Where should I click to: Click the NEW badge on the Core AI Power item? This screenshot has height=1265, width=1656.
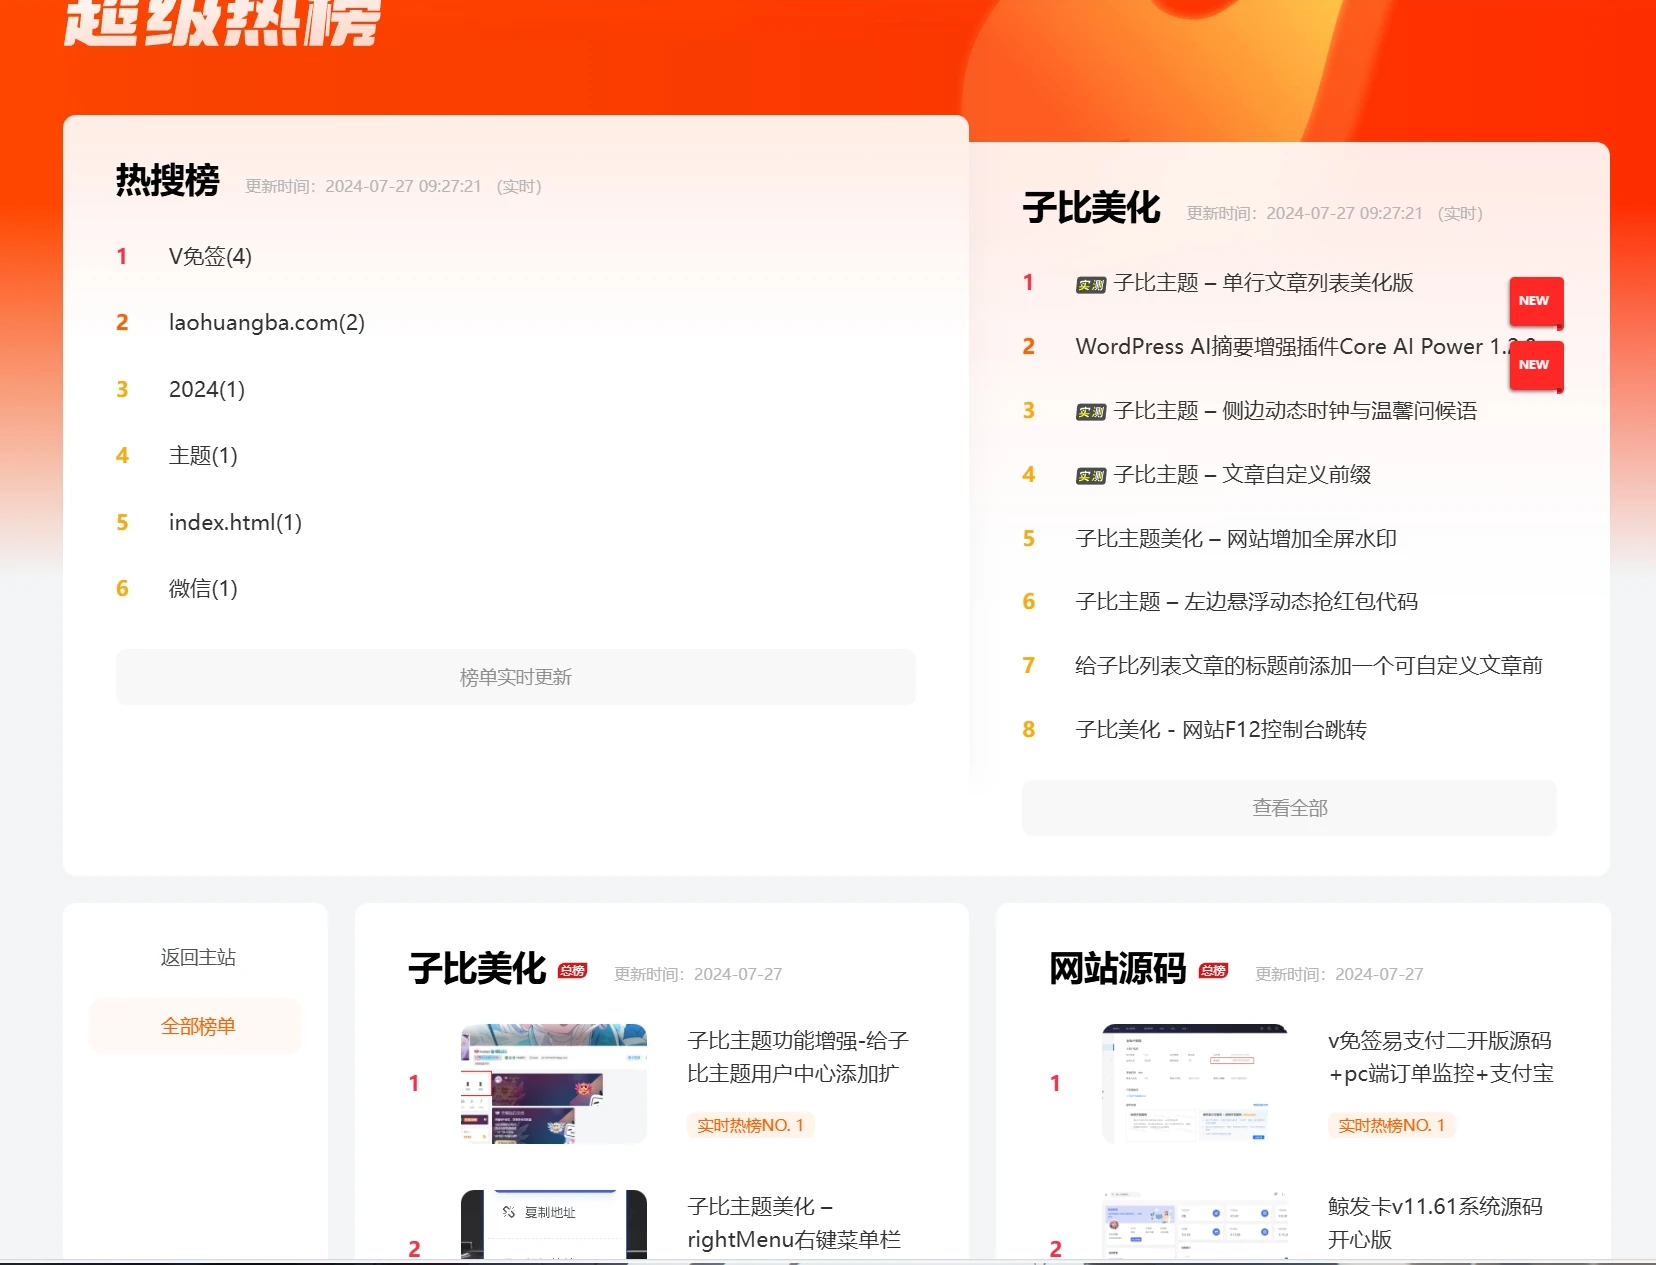click(1534, 365)
